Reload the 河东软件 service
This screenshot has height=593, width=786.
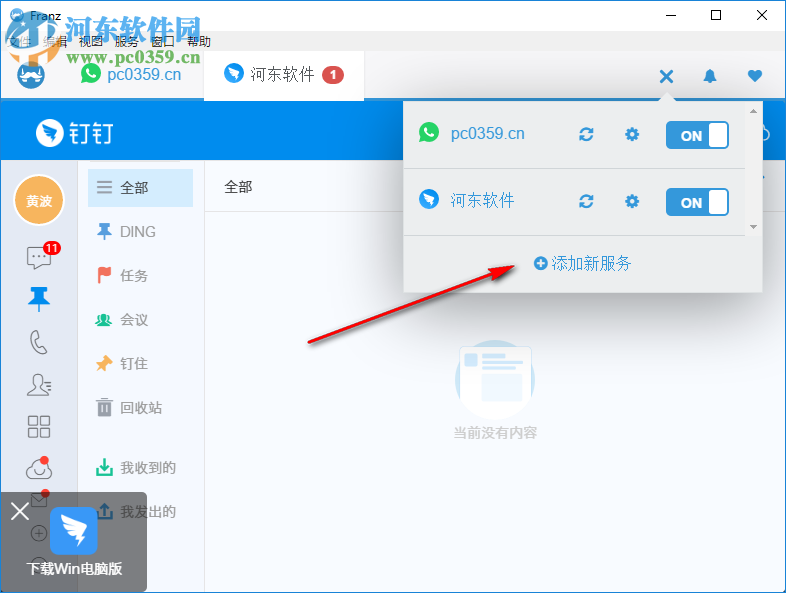coord(586,202)
